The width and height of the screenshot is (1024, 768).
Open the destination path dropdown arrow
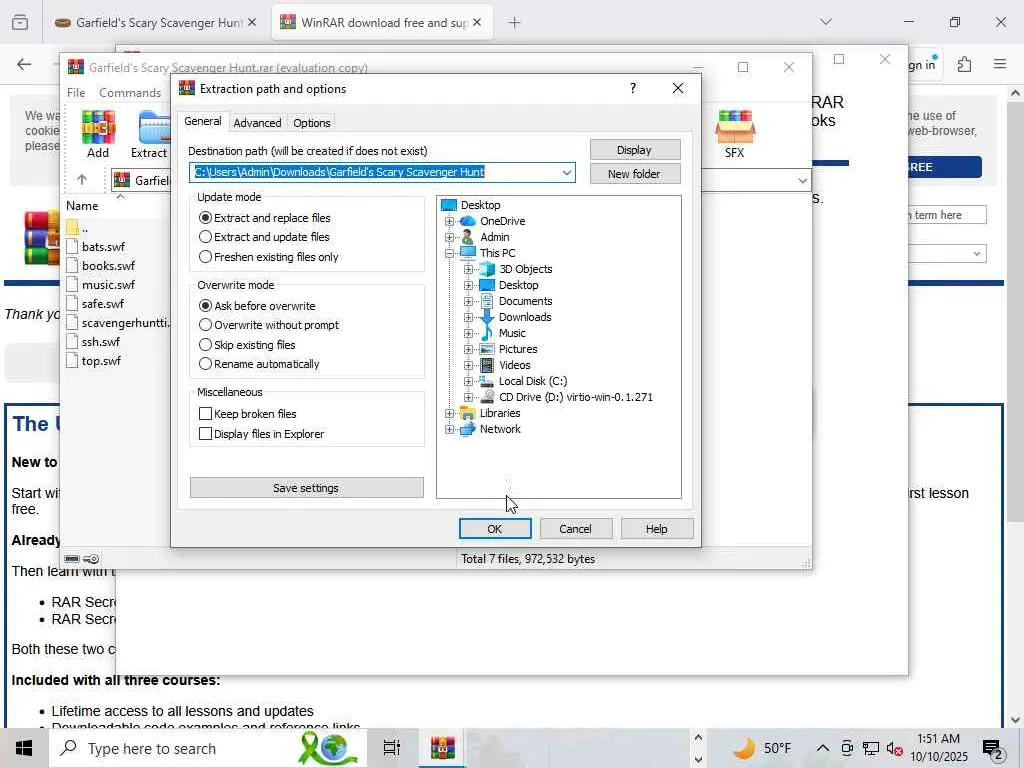coord(566,172)
